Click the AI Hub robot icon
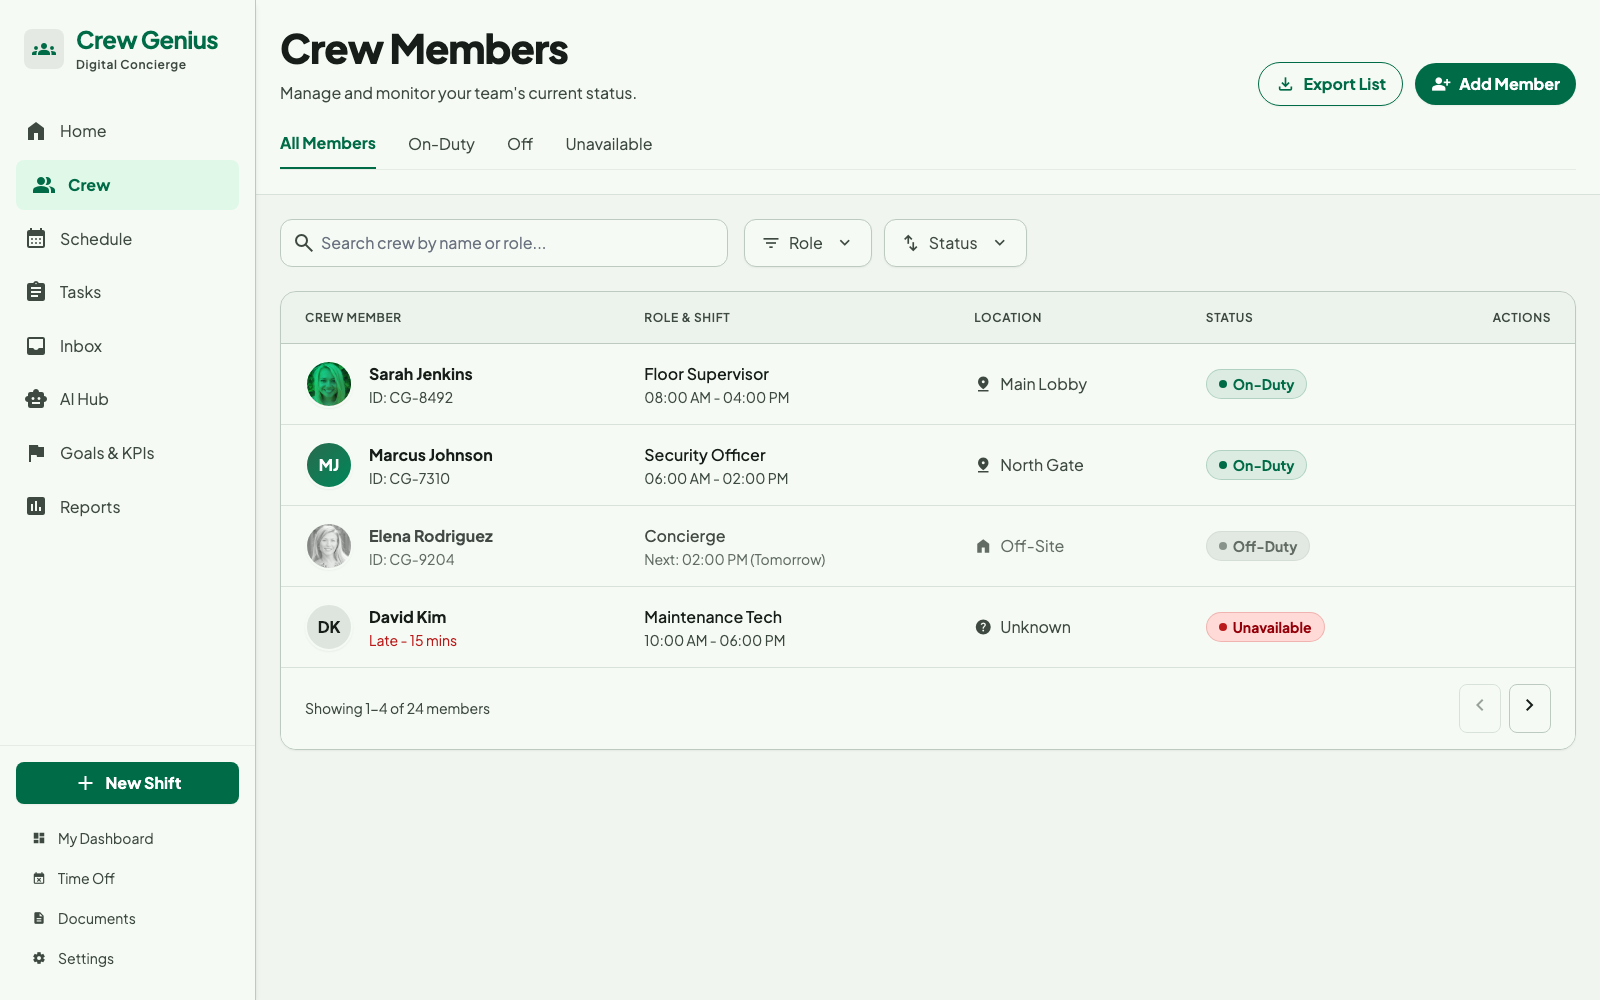 point(36,399)
